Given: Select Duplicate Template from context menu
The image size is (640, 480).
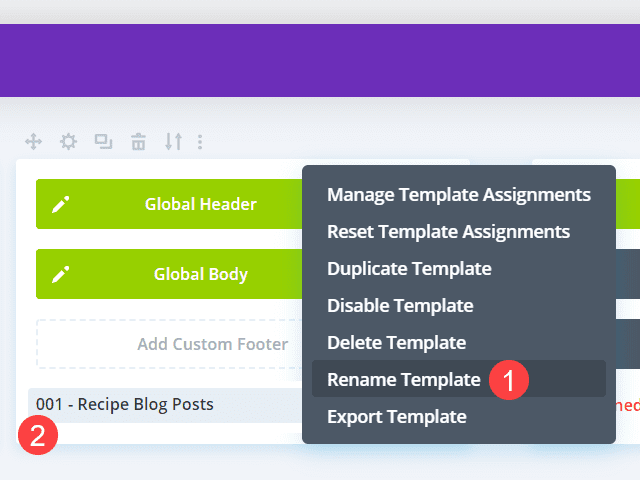Looking at the screenshot, I should (x=409, y=268).
